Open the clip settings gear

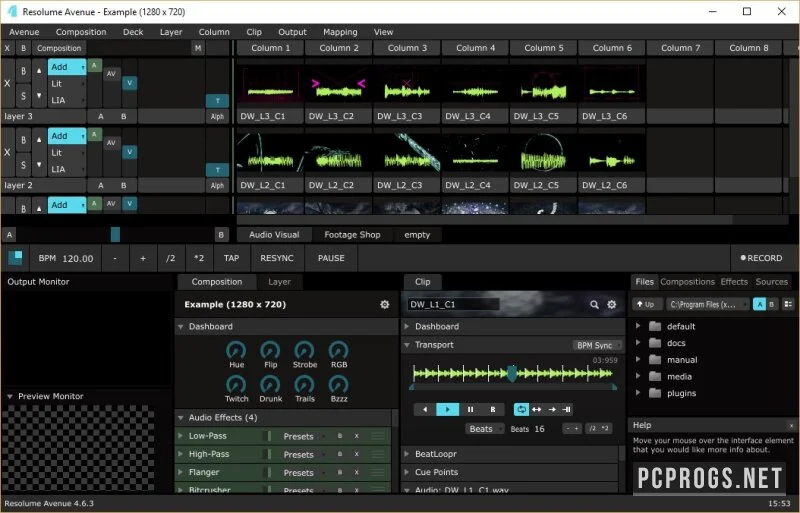pyautogui.click(x=612, y=304)
